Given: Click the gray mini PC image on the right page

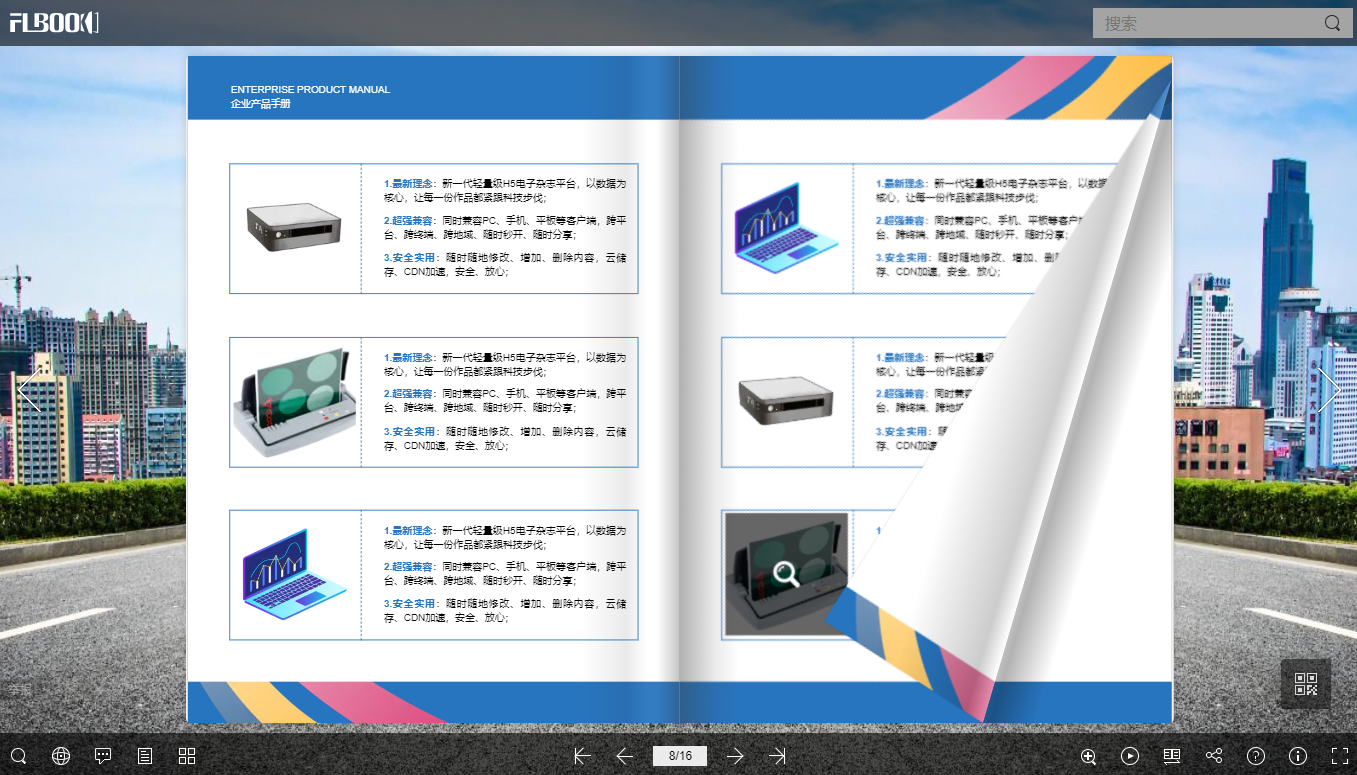Looking at the screenshot, I should pos(787,402).
